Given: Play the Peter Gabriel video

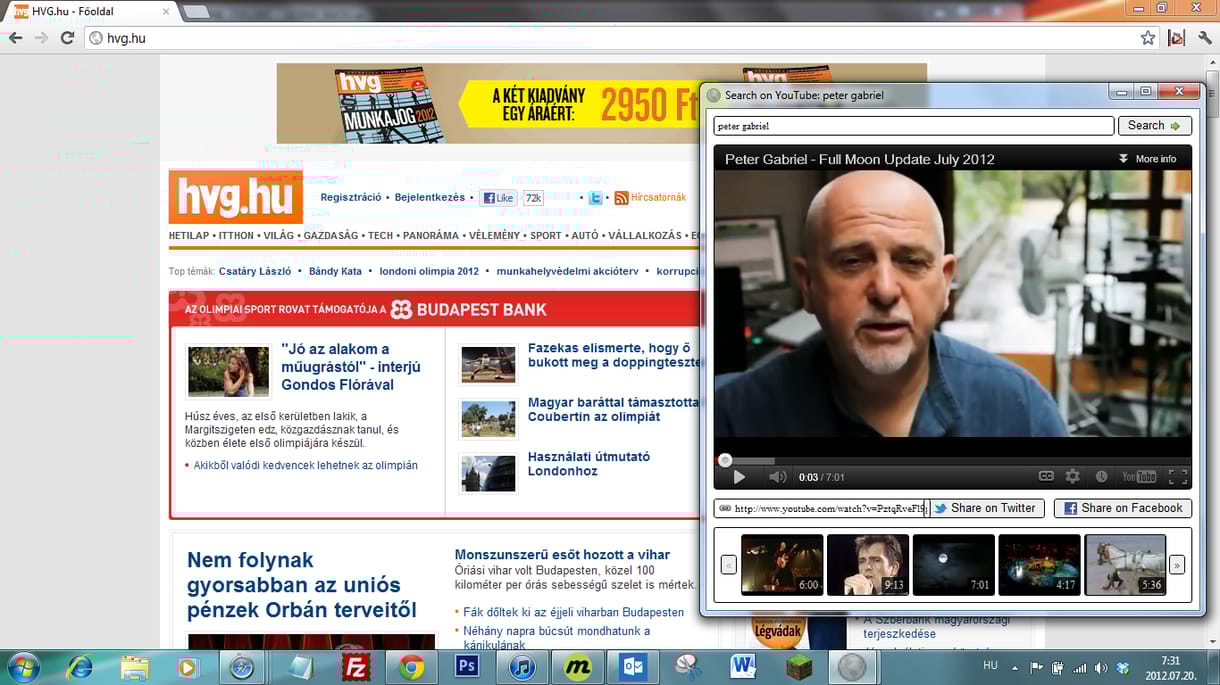Looking at the screenshot, I should (x=739, y=477).
